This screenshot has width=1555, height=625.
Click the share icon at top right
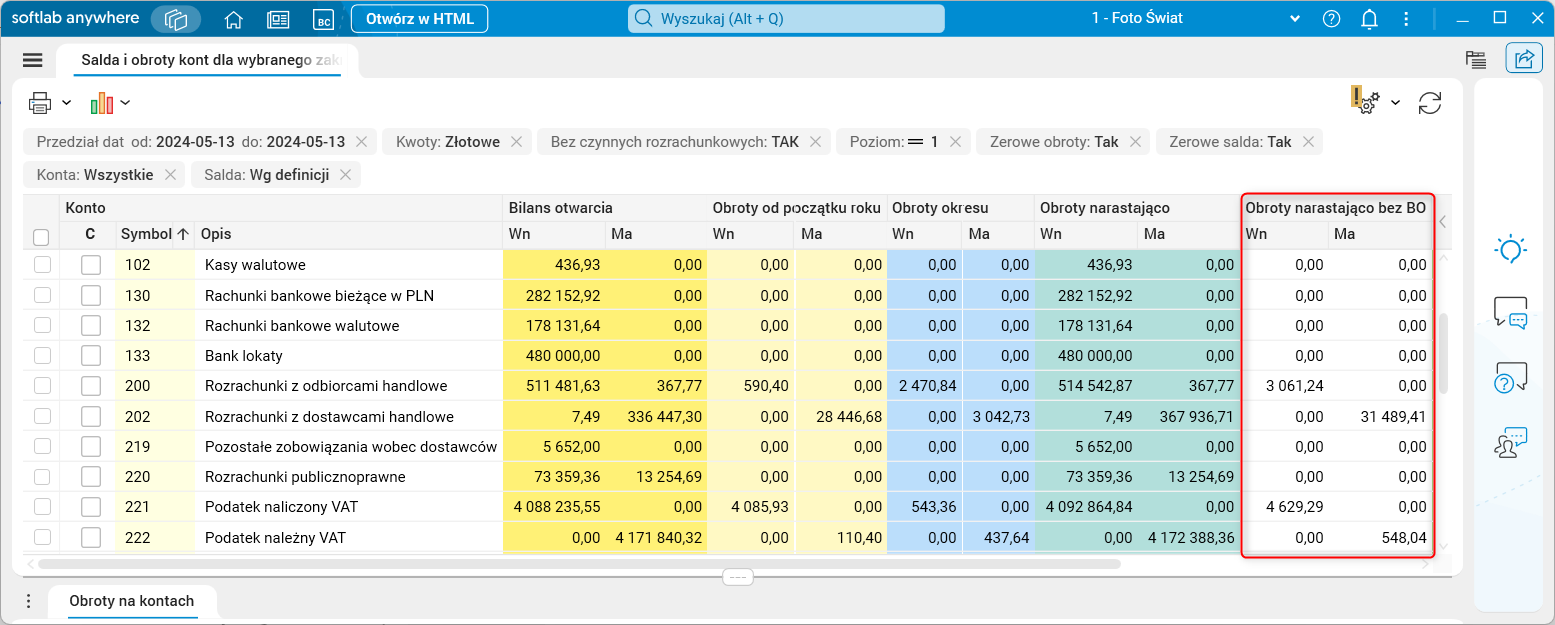point(1523,59)
